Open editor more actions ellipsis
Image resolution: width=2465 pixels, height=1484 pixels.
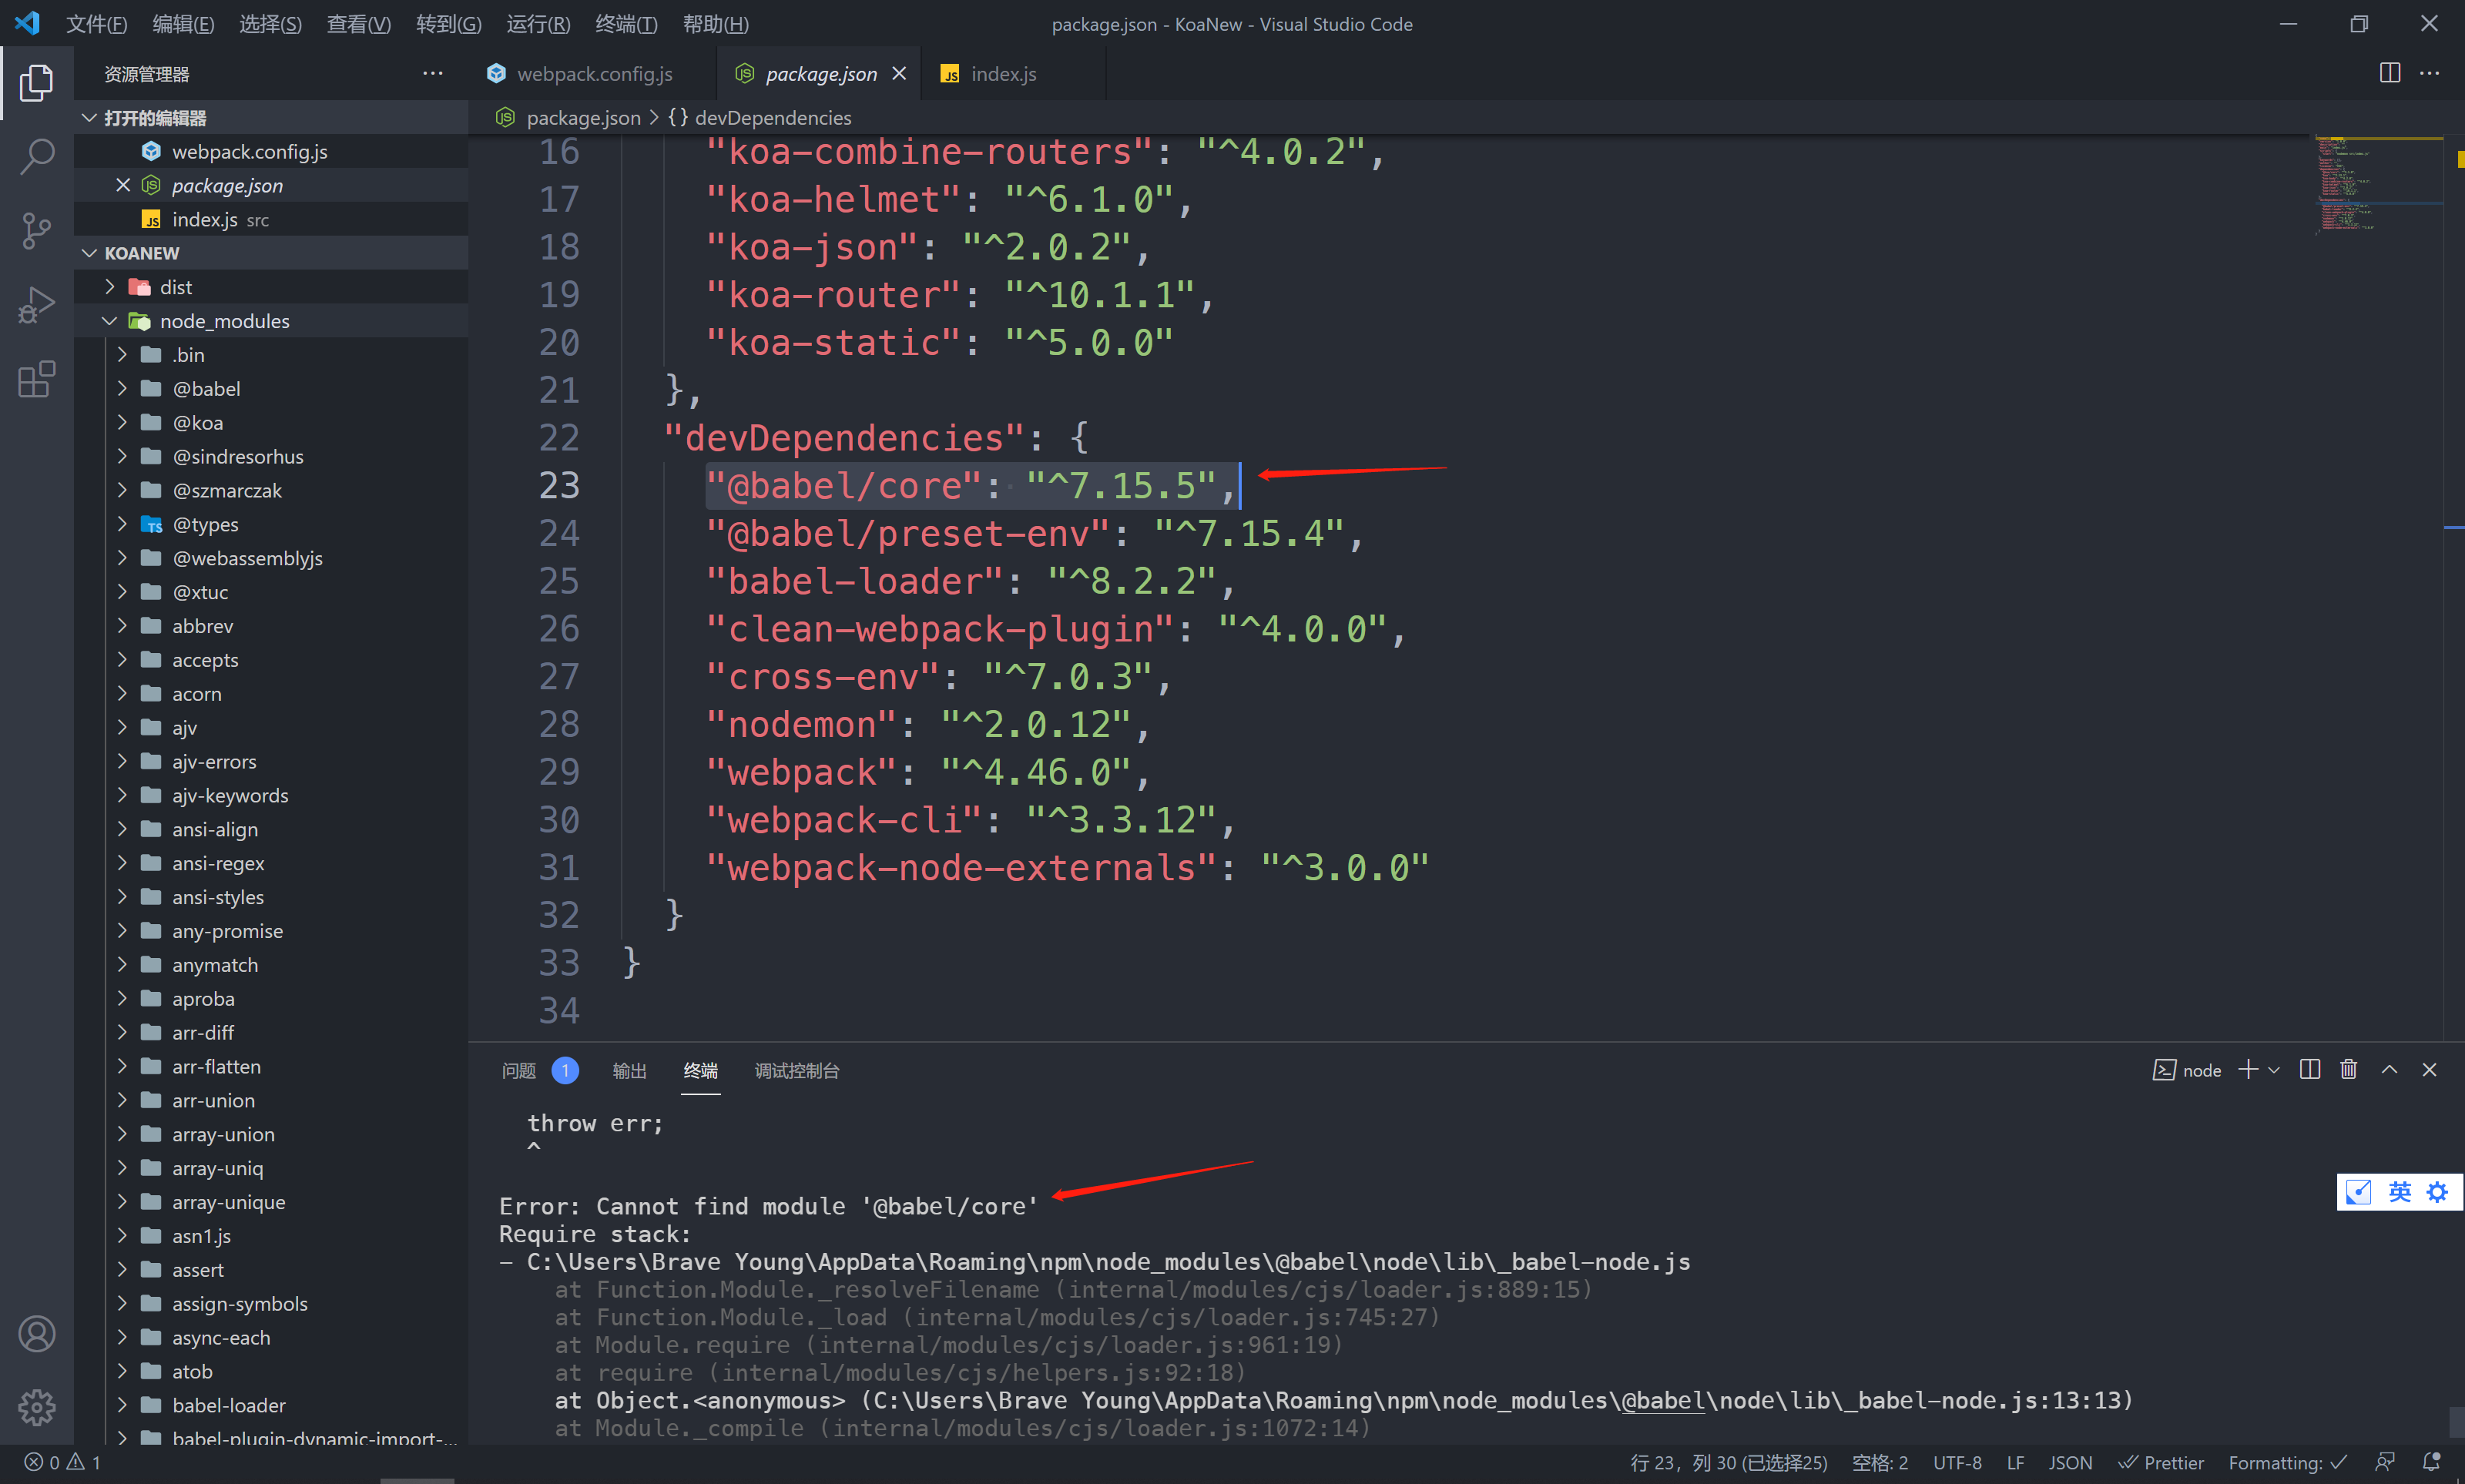coord(2429,73)
